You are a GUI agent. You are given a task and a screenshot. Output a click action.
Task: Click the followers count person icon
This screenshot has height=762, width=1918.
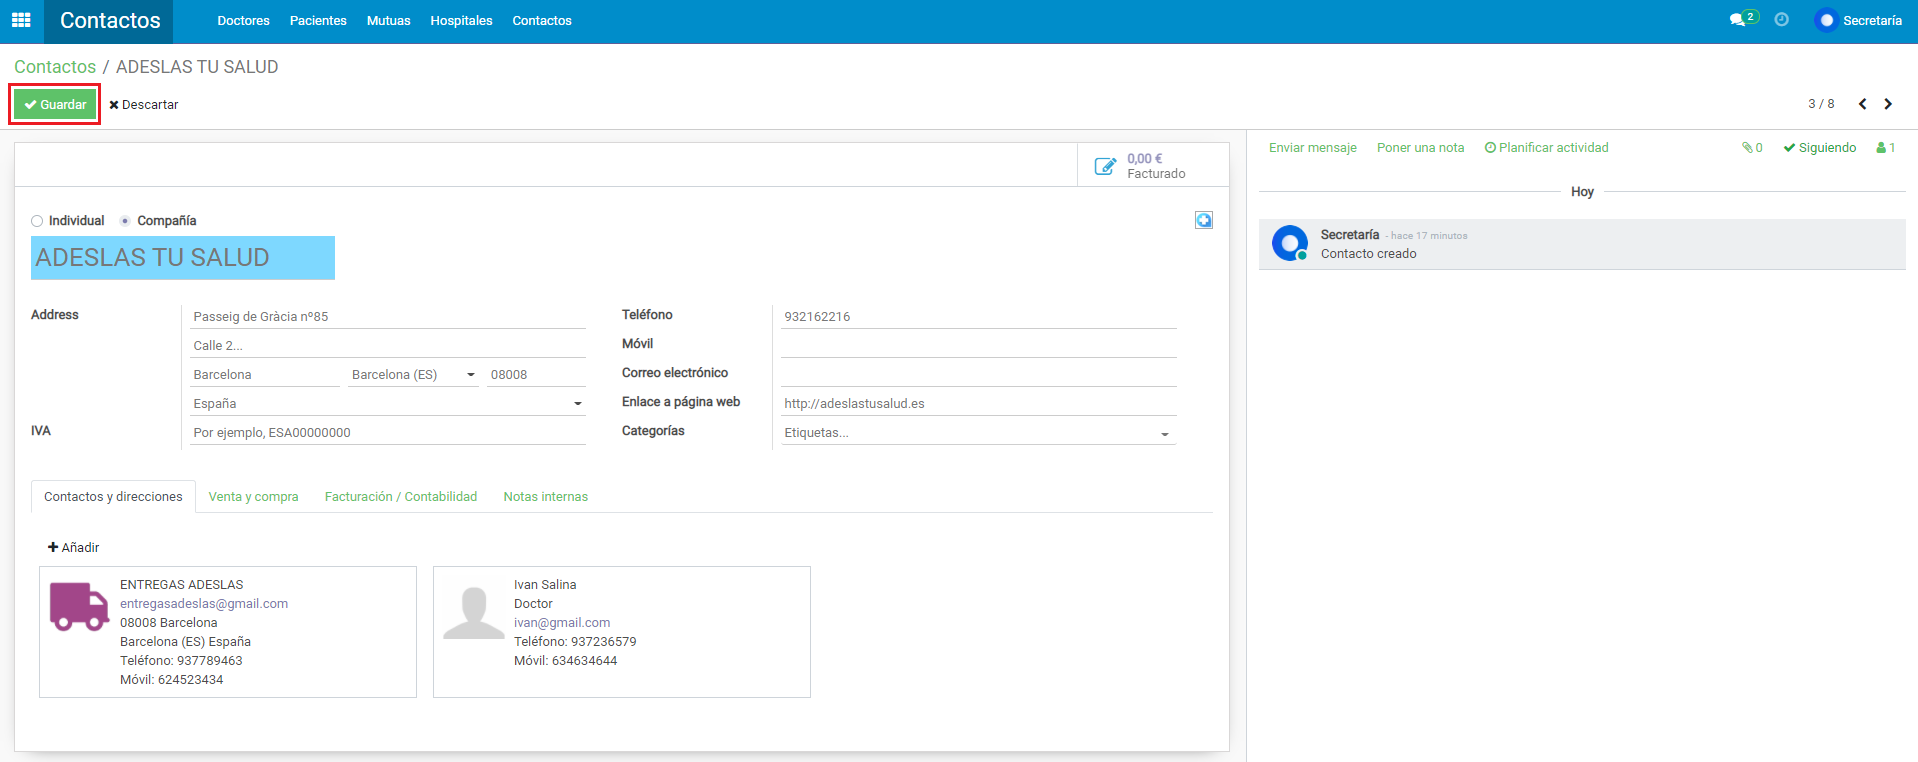[x=1886, y=148]
